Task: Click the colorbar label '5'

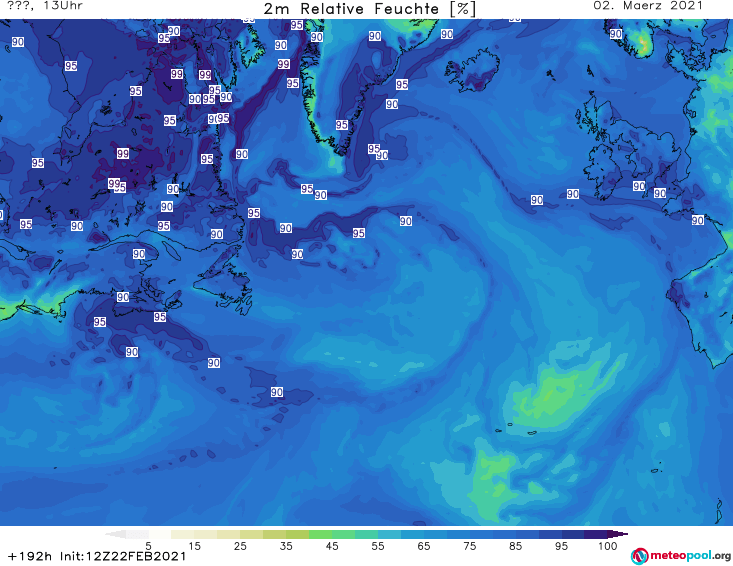Action: point(148,546)
